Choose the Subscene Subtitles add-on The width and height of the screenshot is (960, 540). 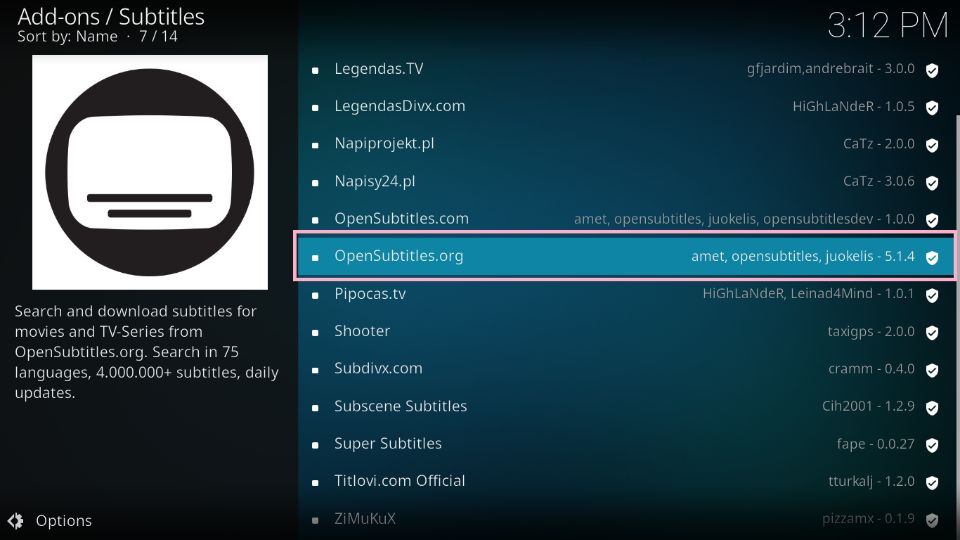coord(626,407)
